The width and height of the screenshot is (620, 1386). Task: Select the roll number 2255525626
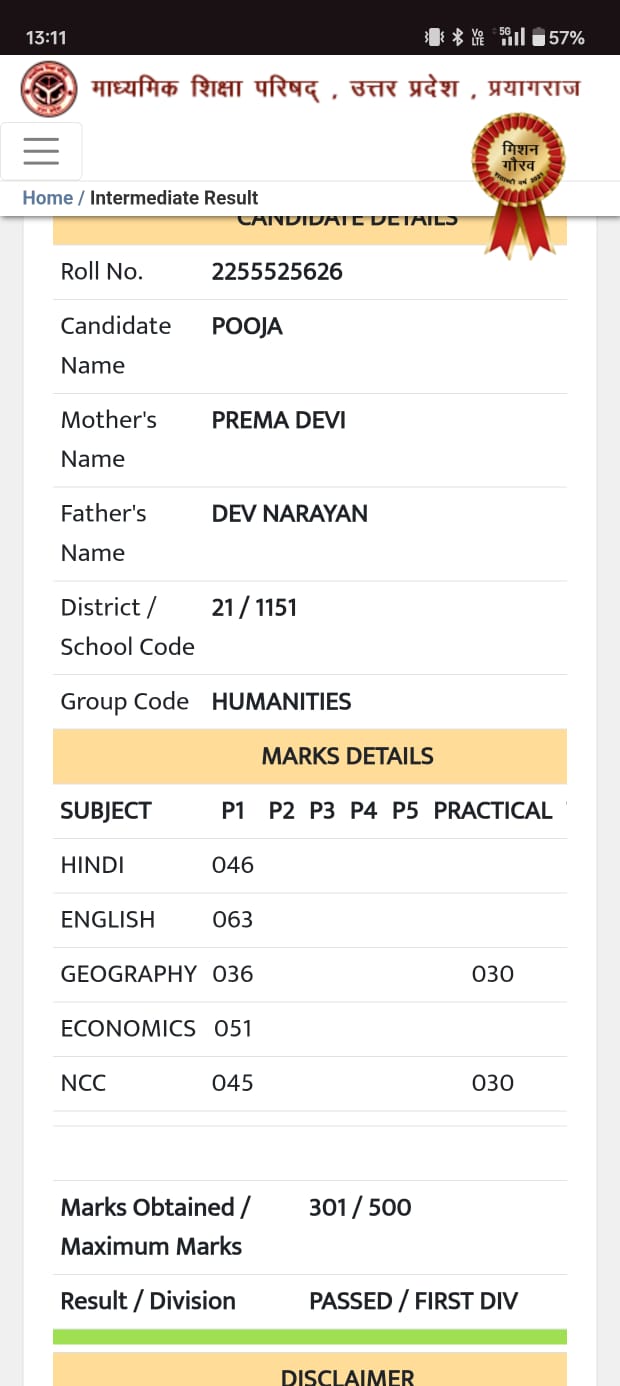[277, 272]
